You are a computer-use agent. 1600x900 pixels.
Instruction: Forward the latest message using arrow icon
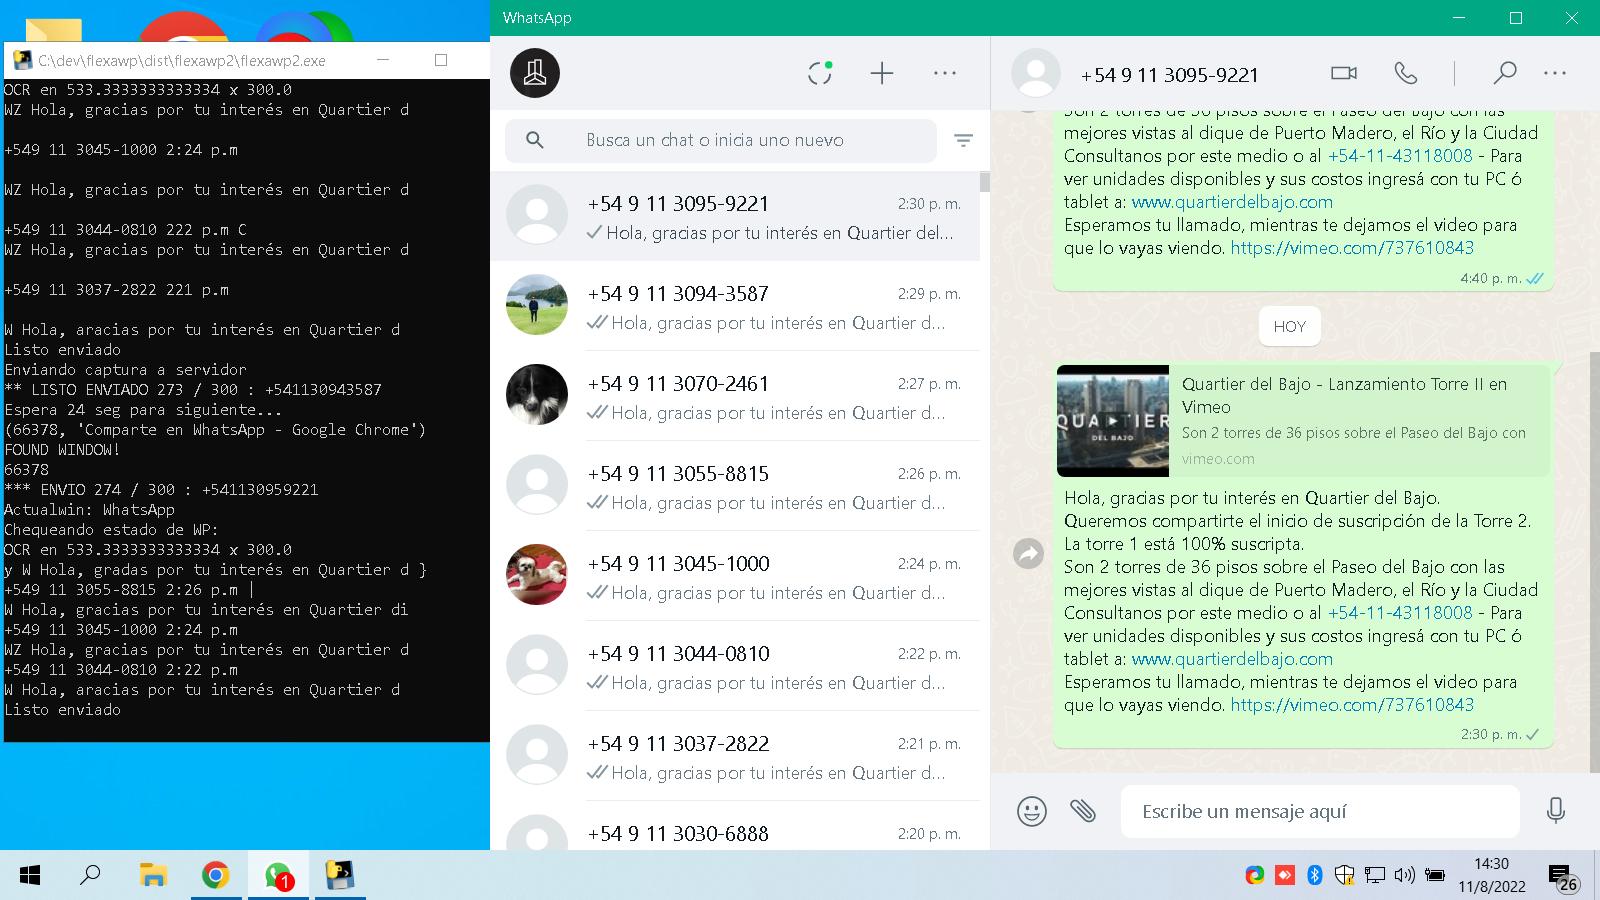click(1029, 553)
